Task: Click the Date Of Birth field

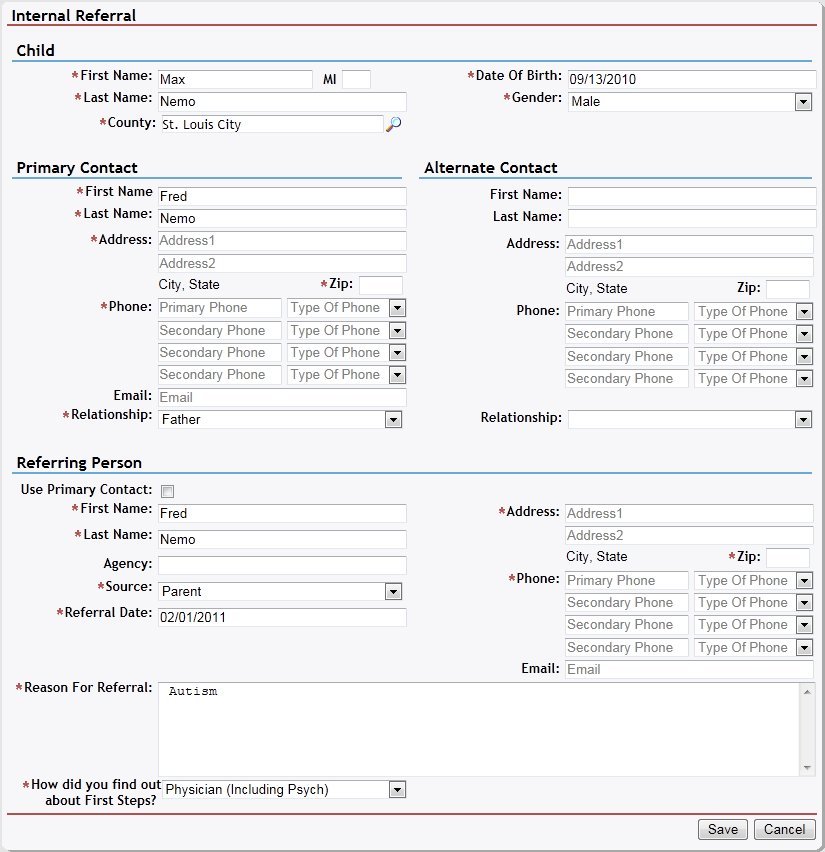Action: pyautogui.click(x=688, y=79)
